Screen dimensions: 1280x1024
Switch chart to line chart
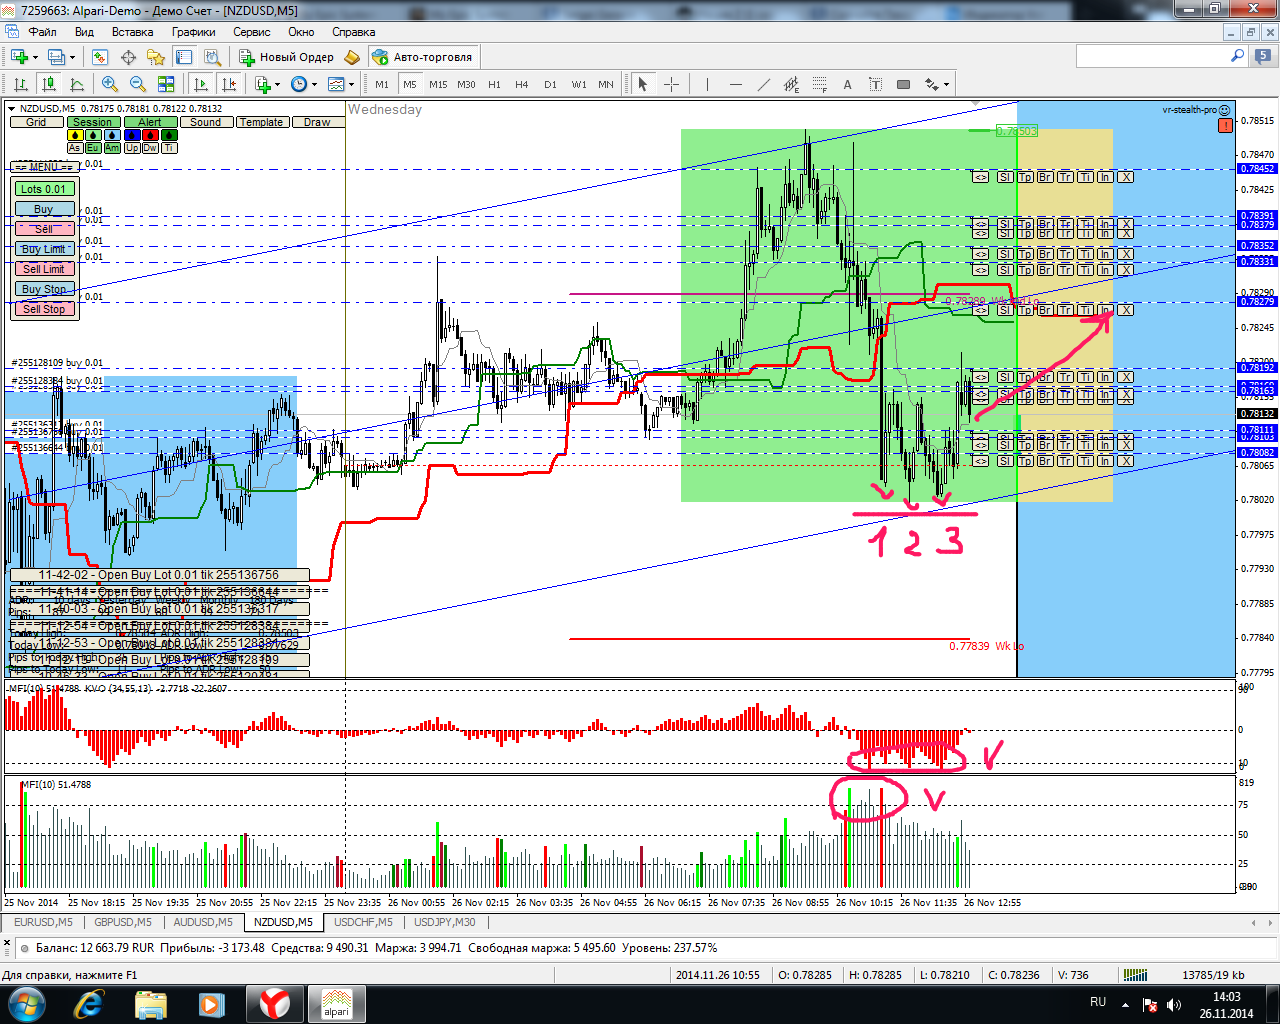coord(76,84)
